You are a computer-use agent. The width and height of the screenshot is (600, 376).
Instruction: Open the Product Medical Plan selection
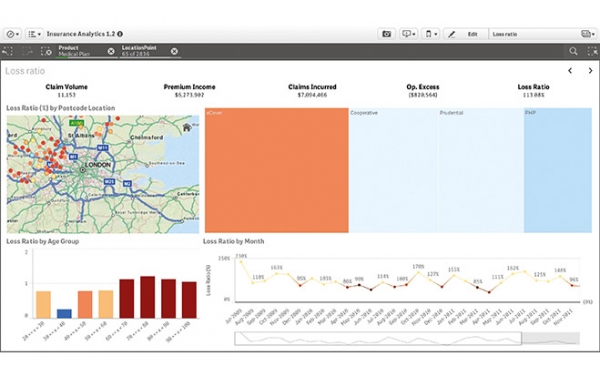[x=81, y=51]
